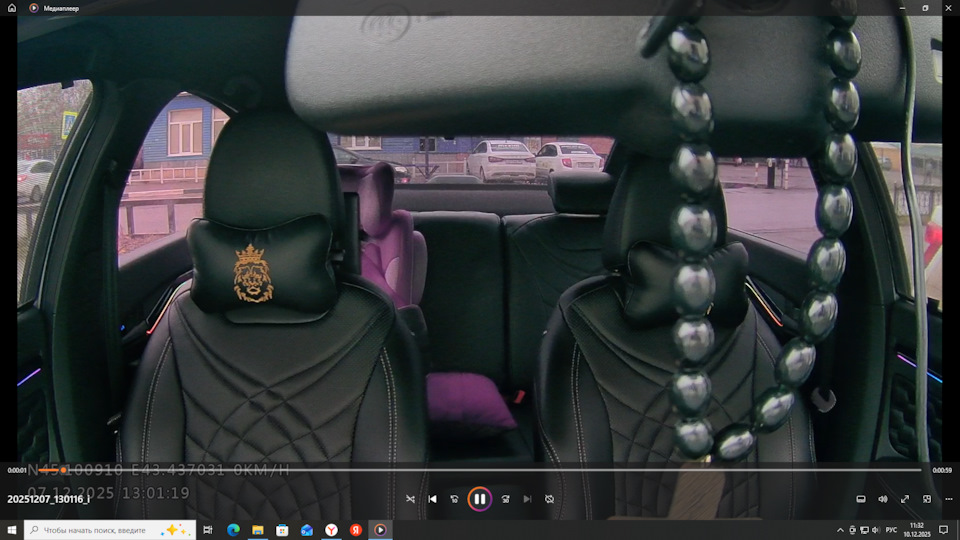Open the Yandex app with red Я icon
The height and width of the screenshot is (540, 960).
pos(356,530)
